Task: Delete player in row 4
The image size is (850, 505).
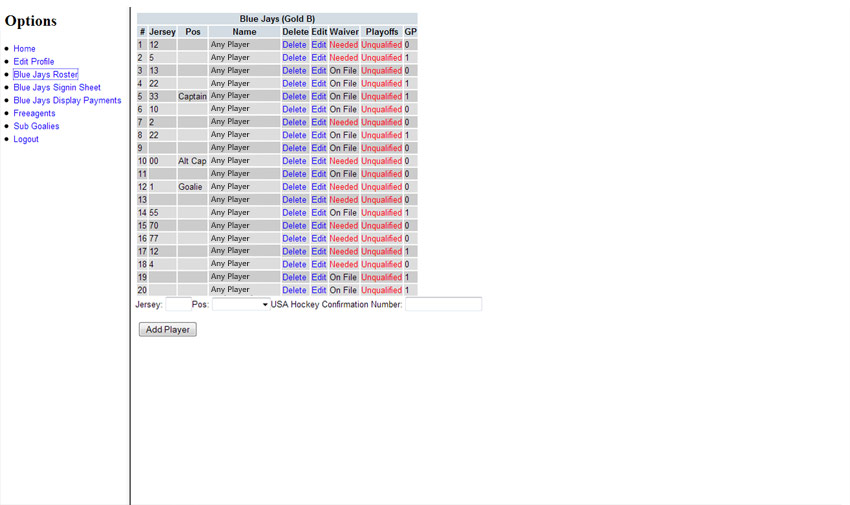Action: click(x=294, y=83)
